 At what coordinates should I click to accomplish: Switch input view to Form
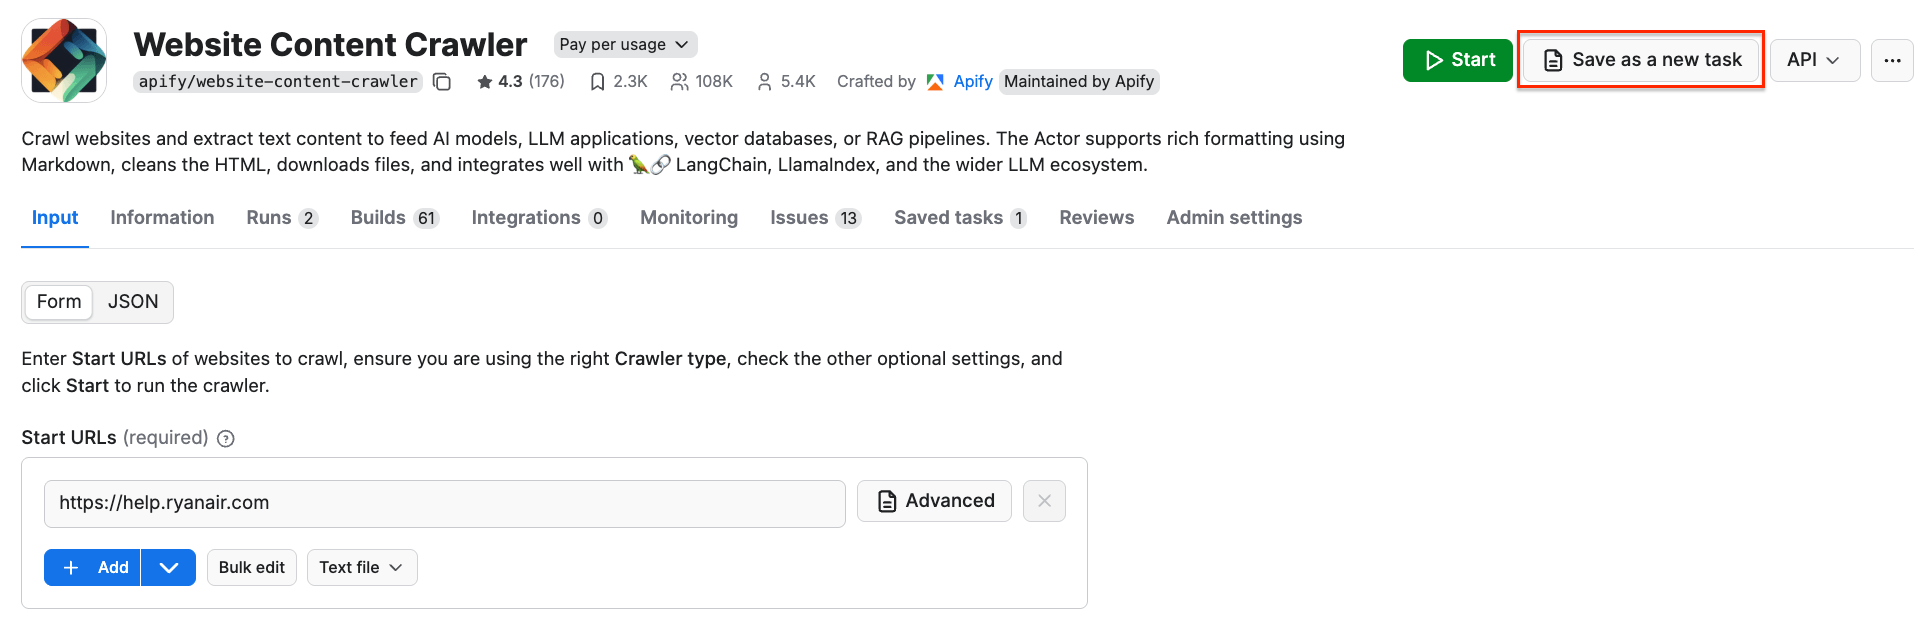coord(59,302)
